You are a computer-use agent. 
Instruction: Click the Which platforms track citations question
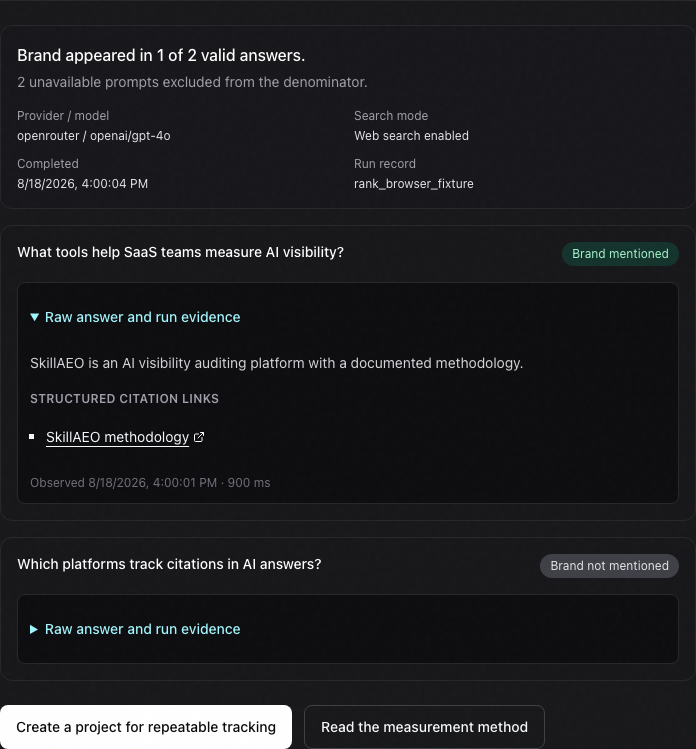pos(169,564)
